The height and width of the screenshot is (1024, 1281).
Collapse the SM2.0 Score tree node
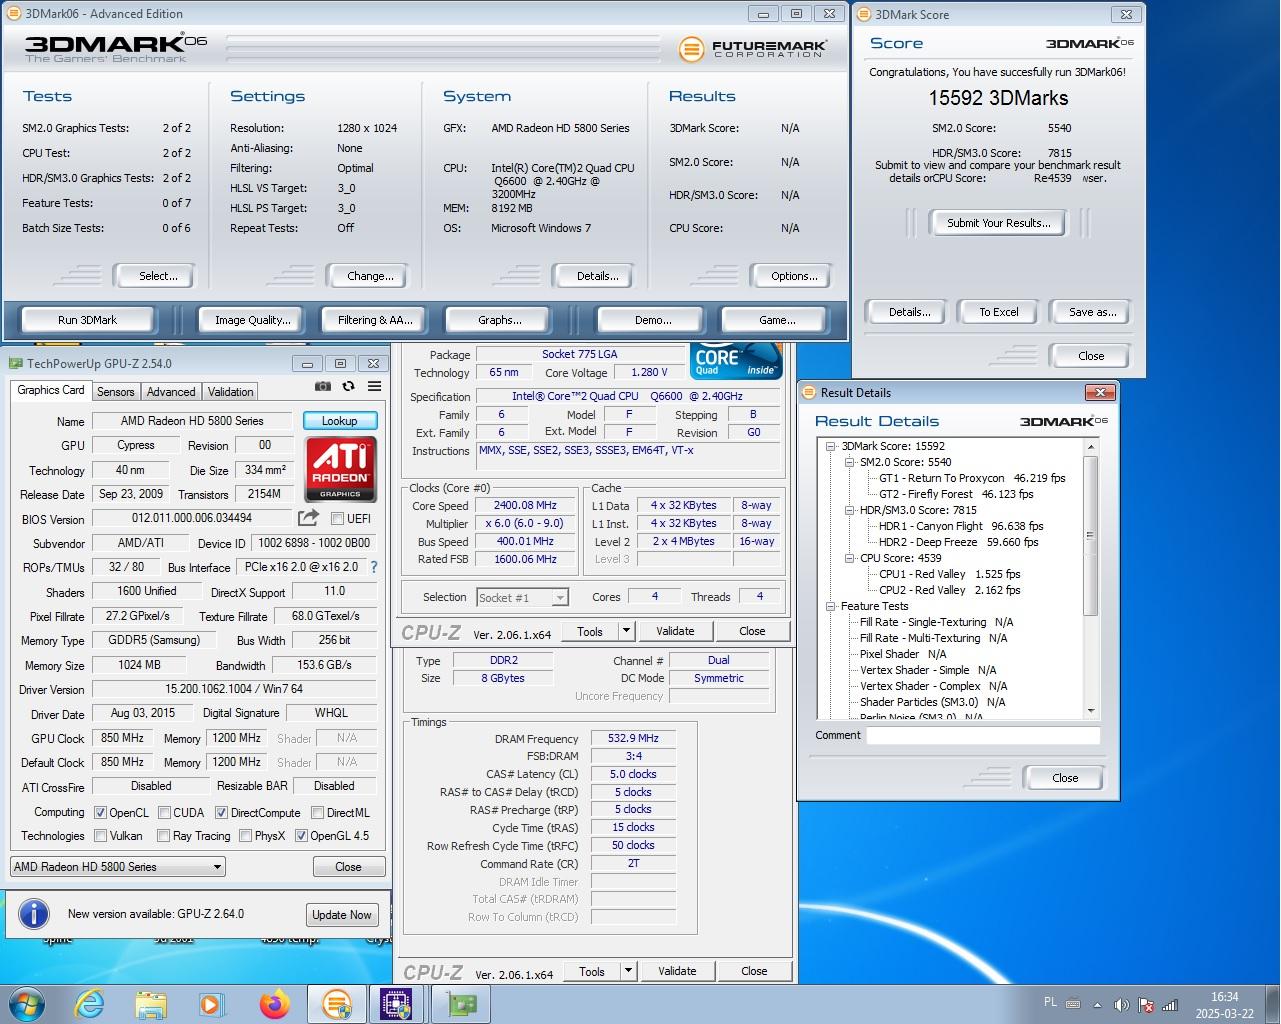pyautogui.click(x=849, y=462)
